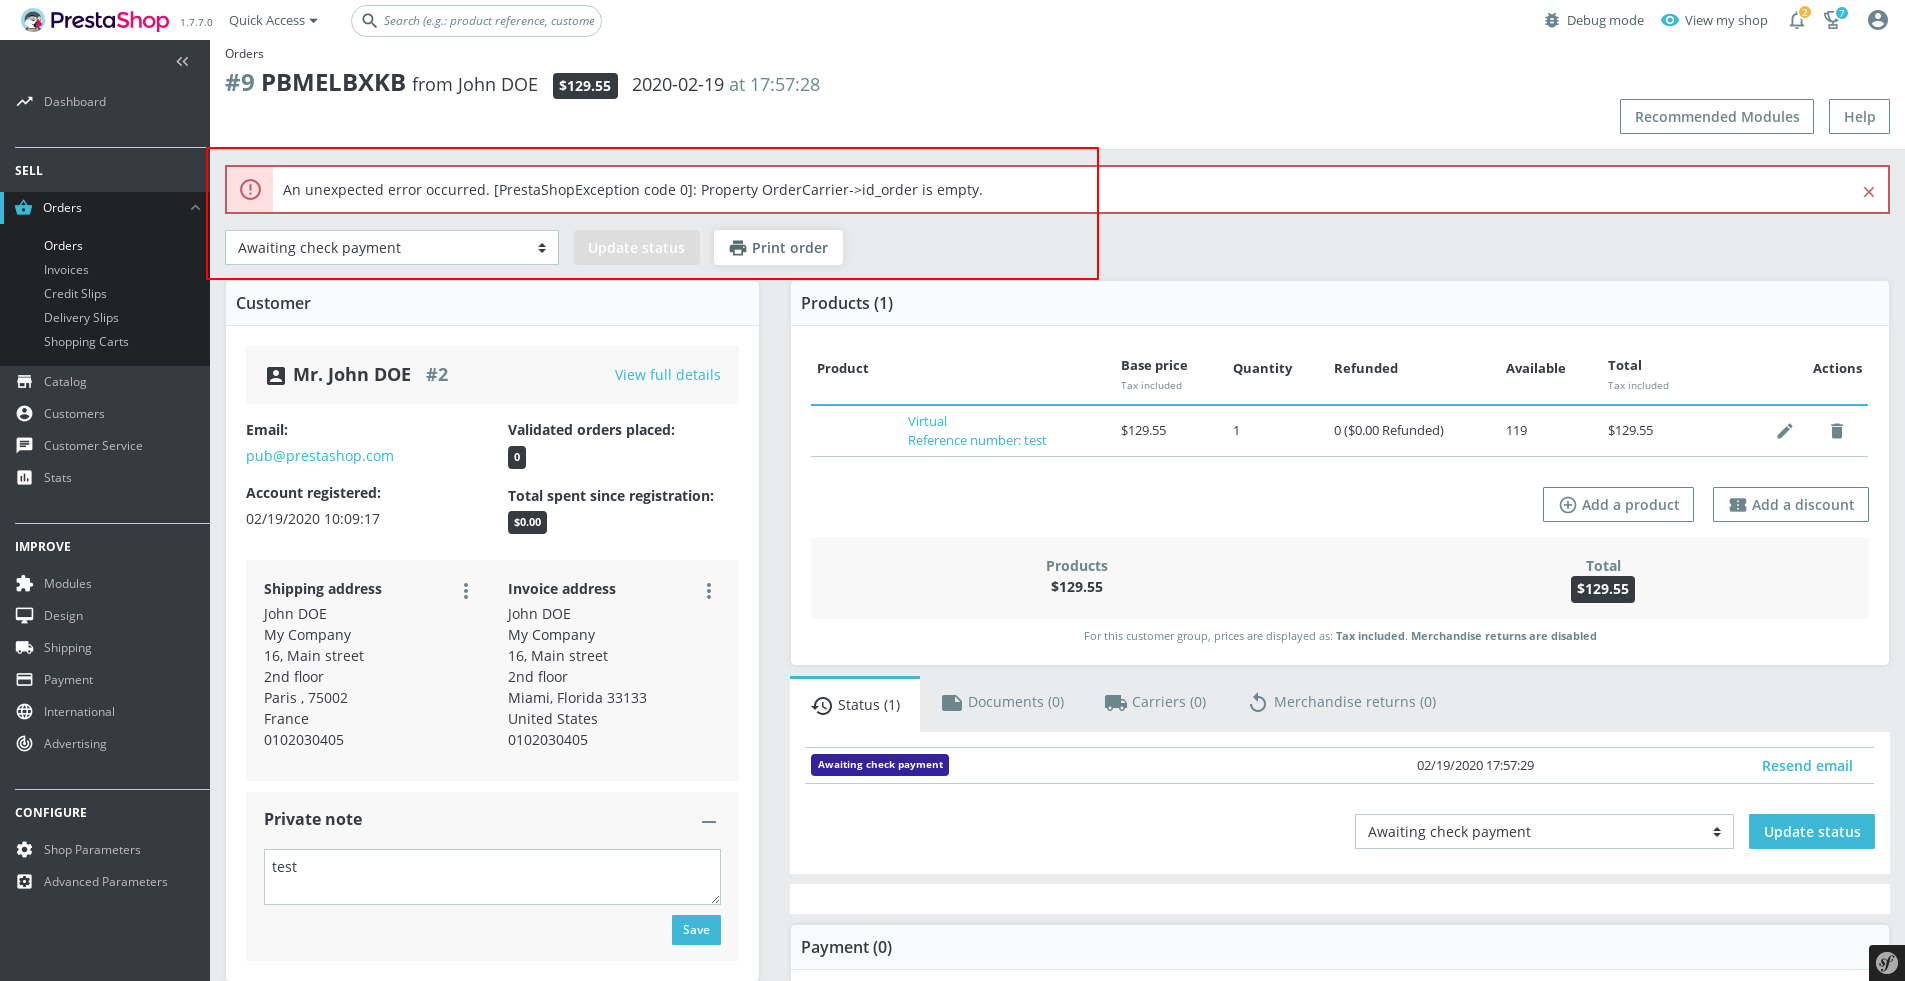This screenshot has width=1905, height=981.
Task: Click the trophy icon in header
Action: click(x=1833, y=20)
